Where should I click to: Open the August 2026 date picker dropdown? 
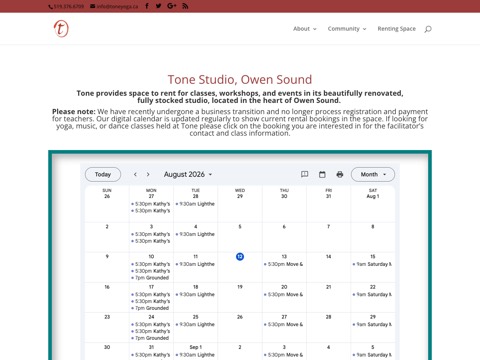[x=188, y=174]
